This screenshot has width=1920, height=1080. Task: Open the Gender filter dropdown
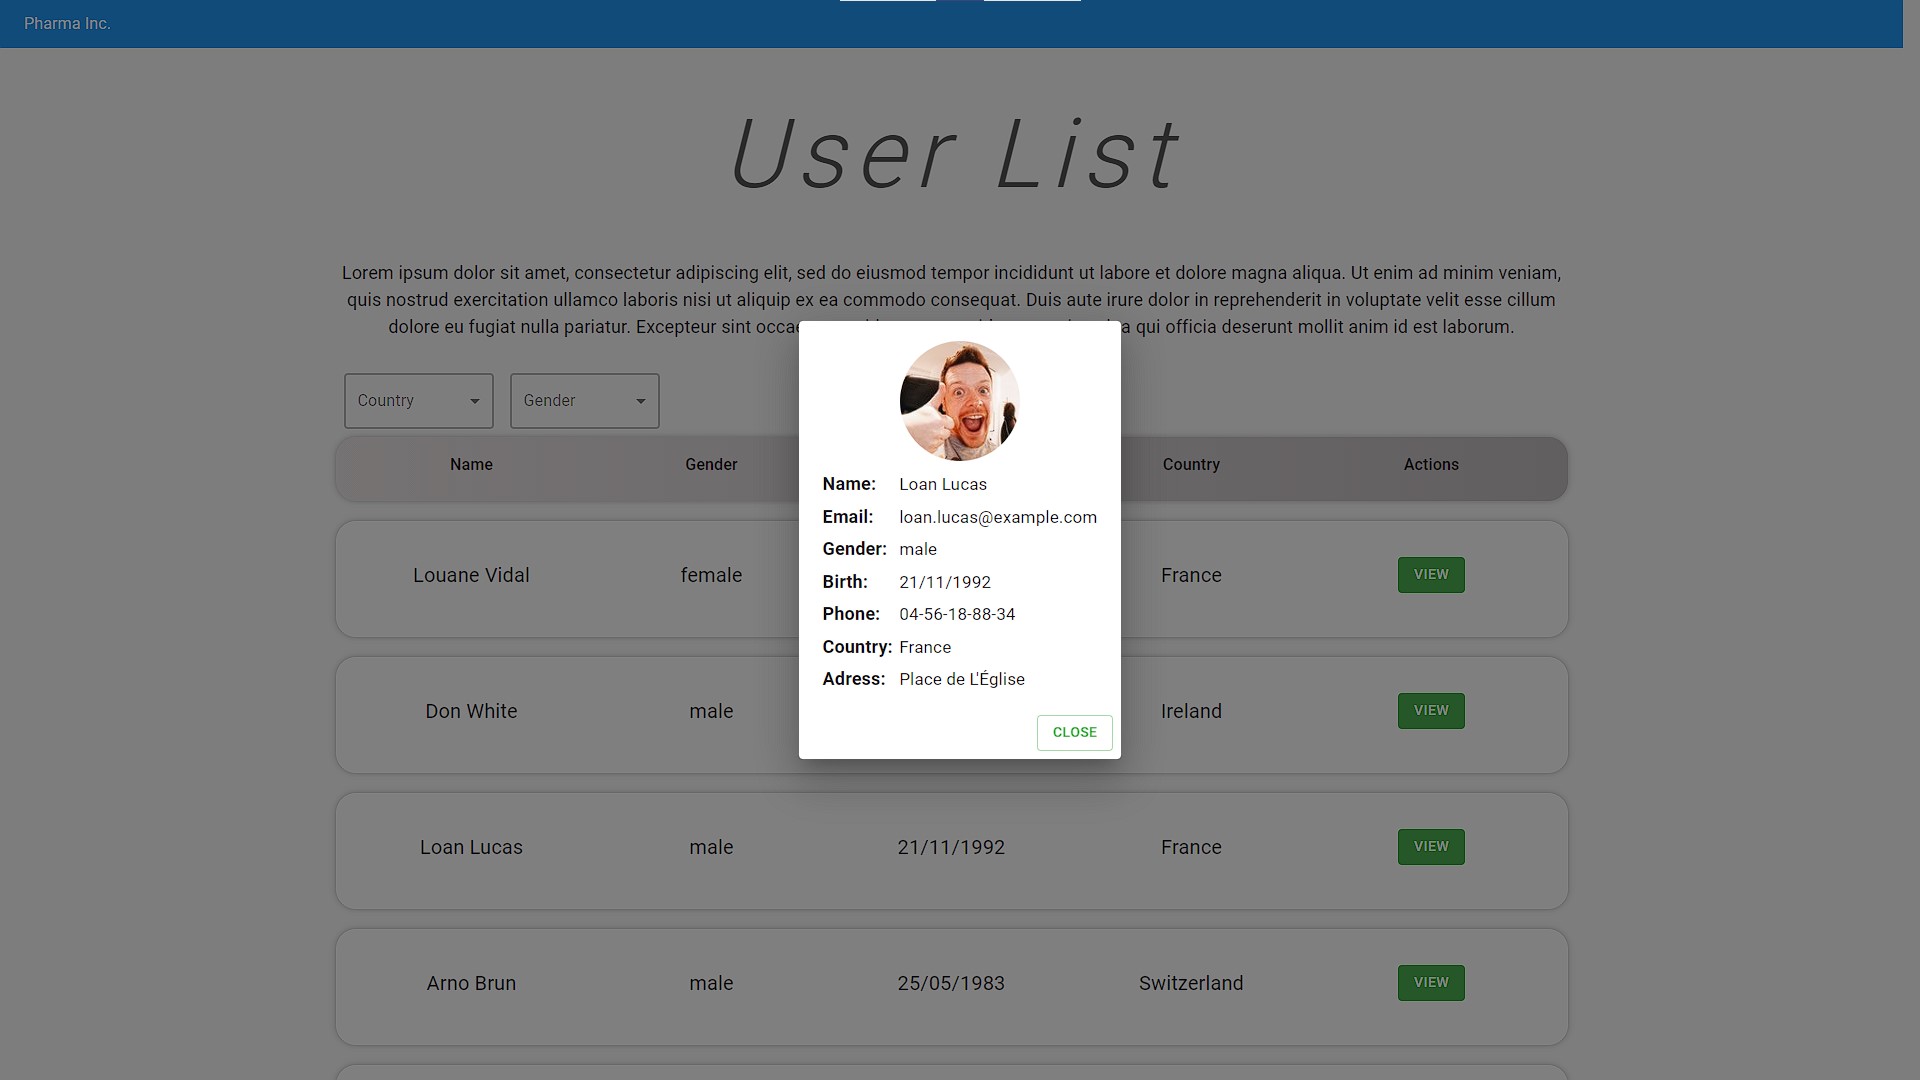tap(584, 401)
